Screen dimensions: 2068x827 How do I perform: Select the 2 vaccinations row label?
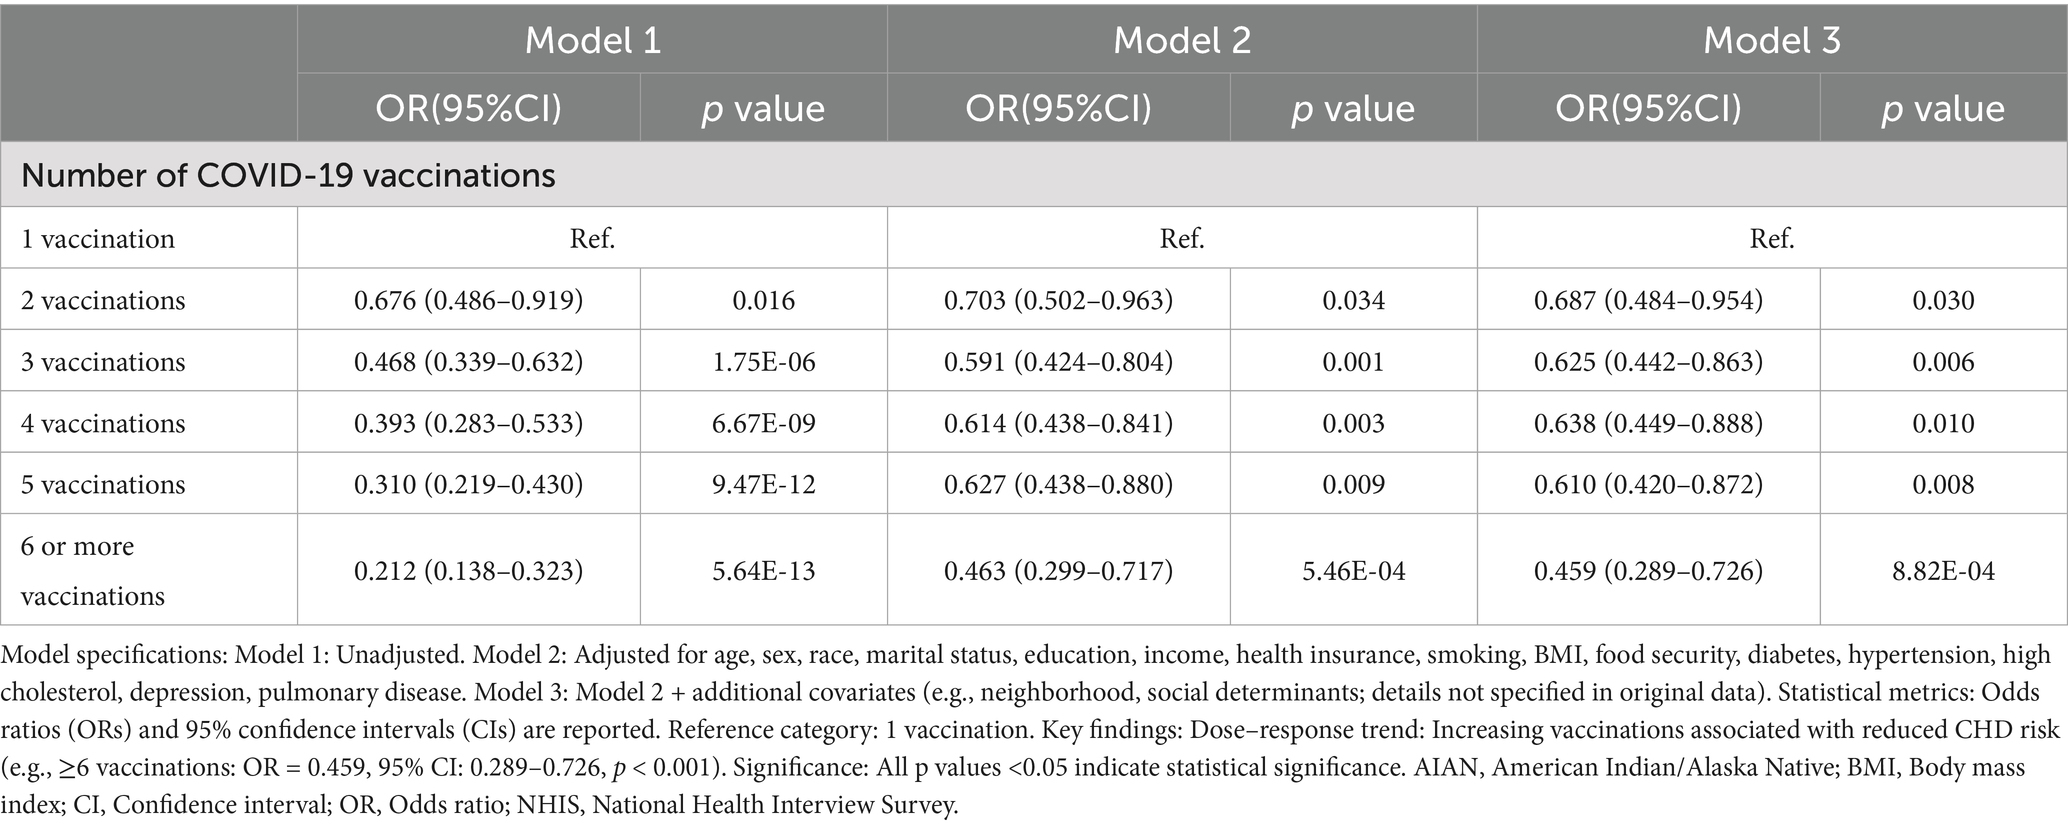click(x=103, y=300)
